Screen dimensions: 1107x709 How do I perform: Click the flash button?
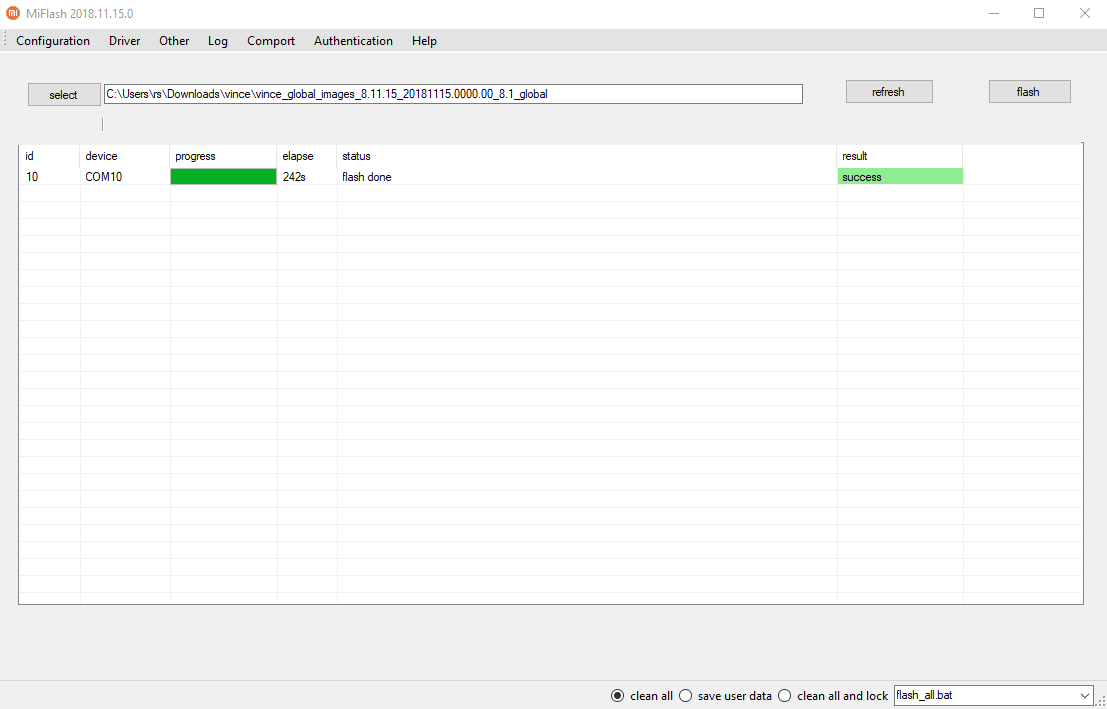pos(1029,92)
